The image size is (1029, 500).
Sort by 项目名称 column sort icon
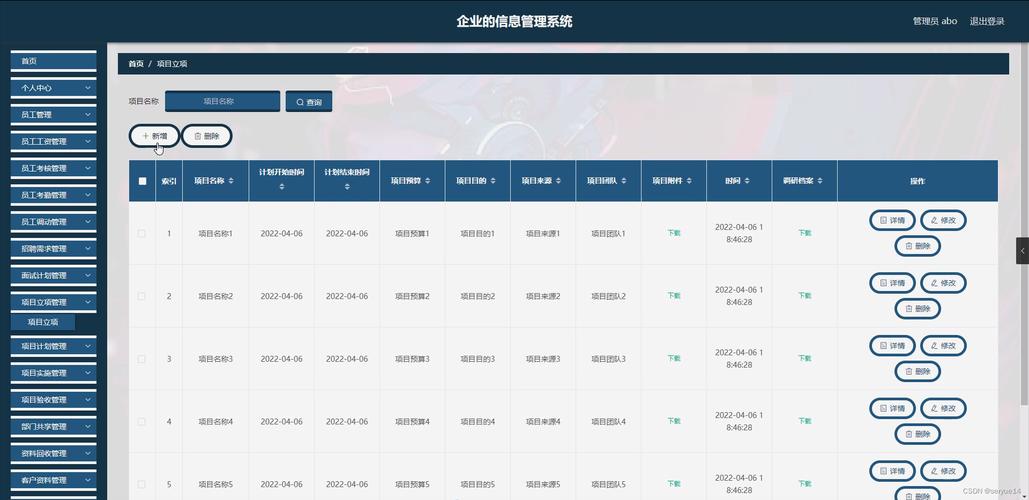[x=231, y=180]
